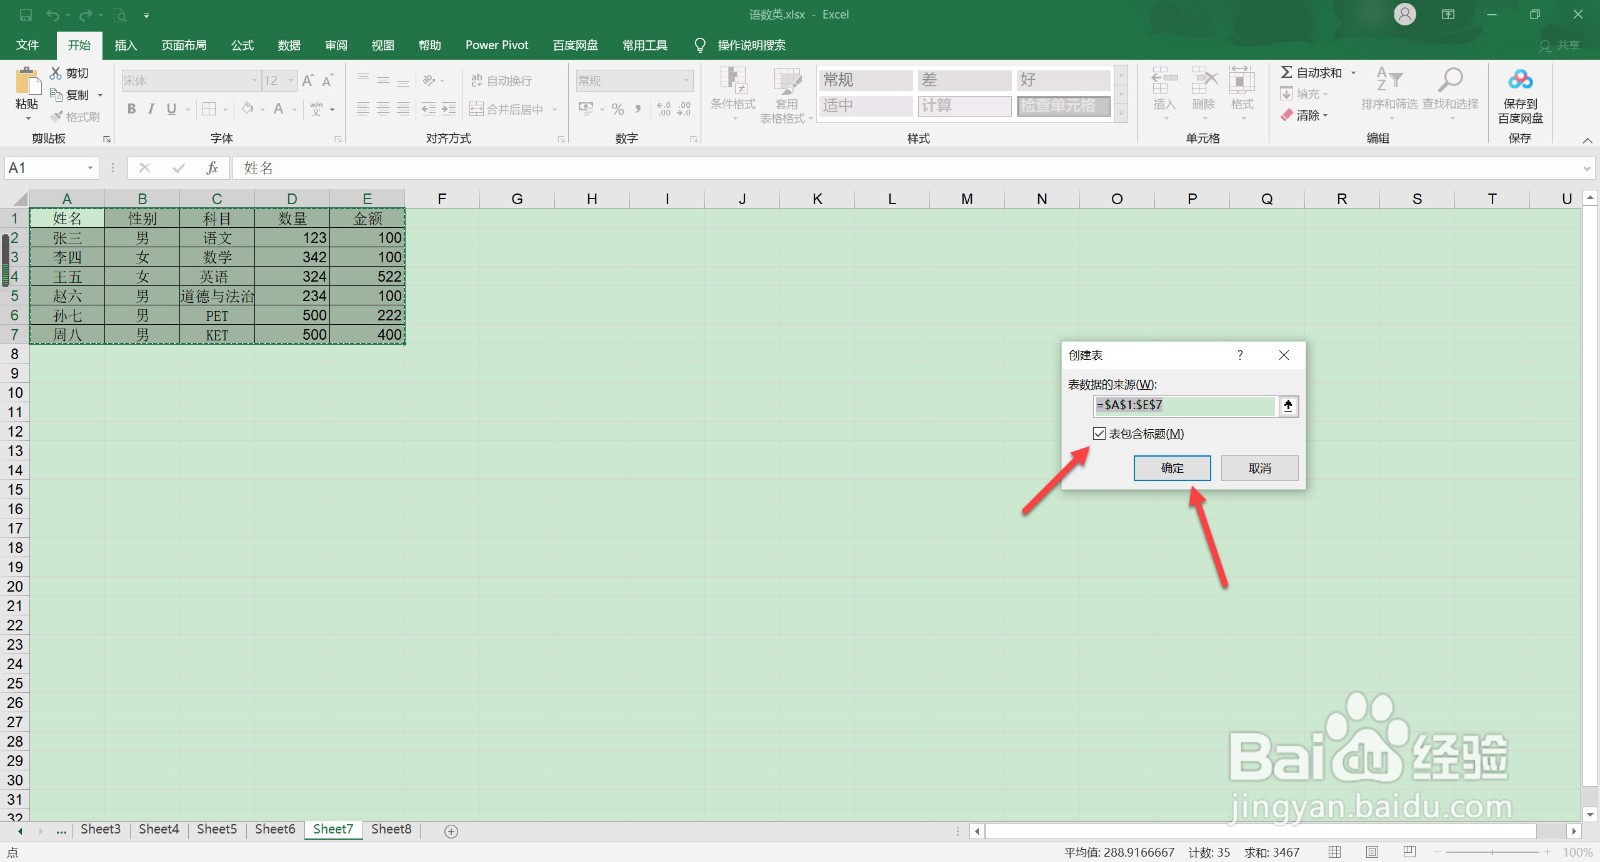Open Customize Quick Access Toolbar dropdown

[146, 15]
